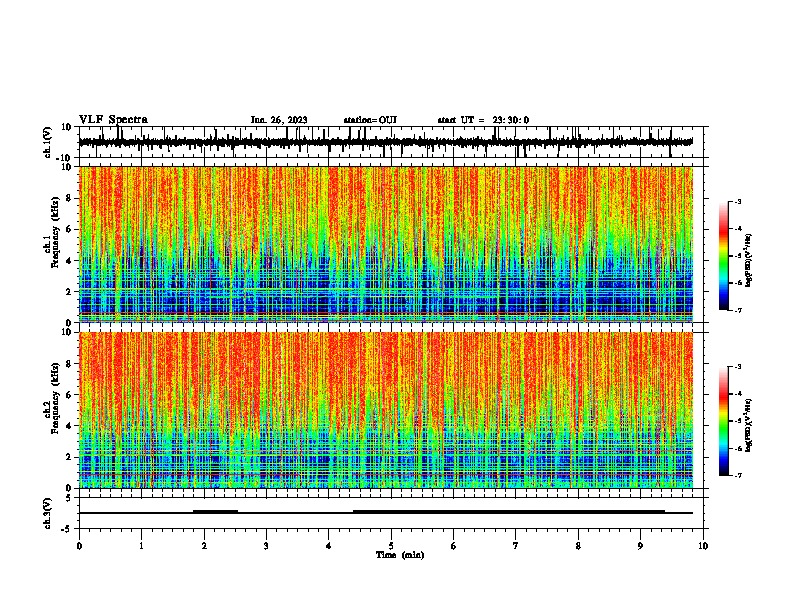This screenshot has width=792, height=612.
Task: Click the ch.2 colorbar 'log(PSD)' label
Action: coord(749,425)
